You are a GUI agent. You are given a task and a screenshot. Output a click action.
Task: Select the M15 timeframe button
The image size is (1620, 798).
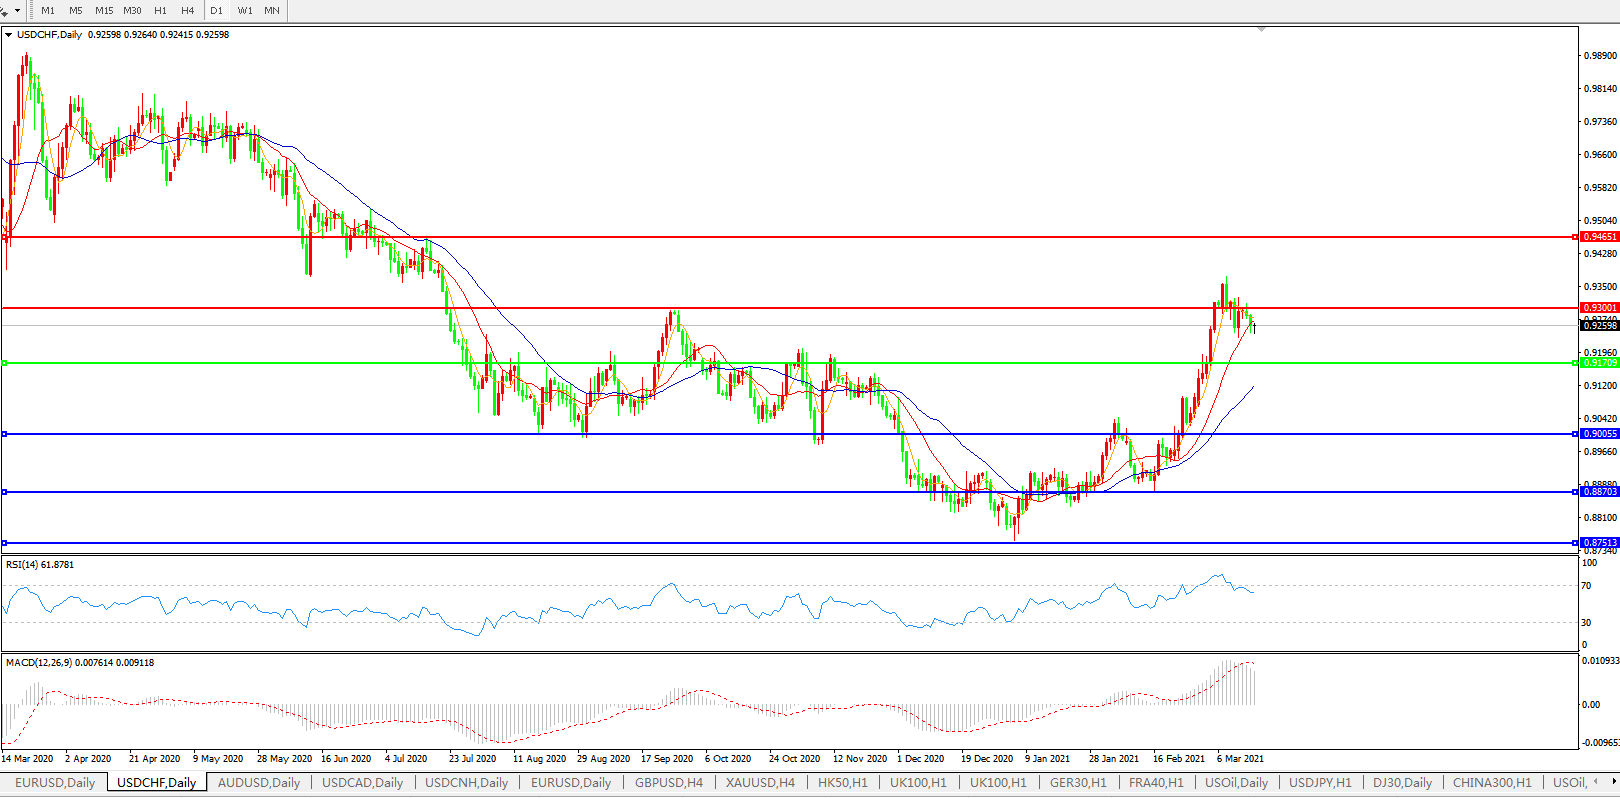[x=104, y=10]
